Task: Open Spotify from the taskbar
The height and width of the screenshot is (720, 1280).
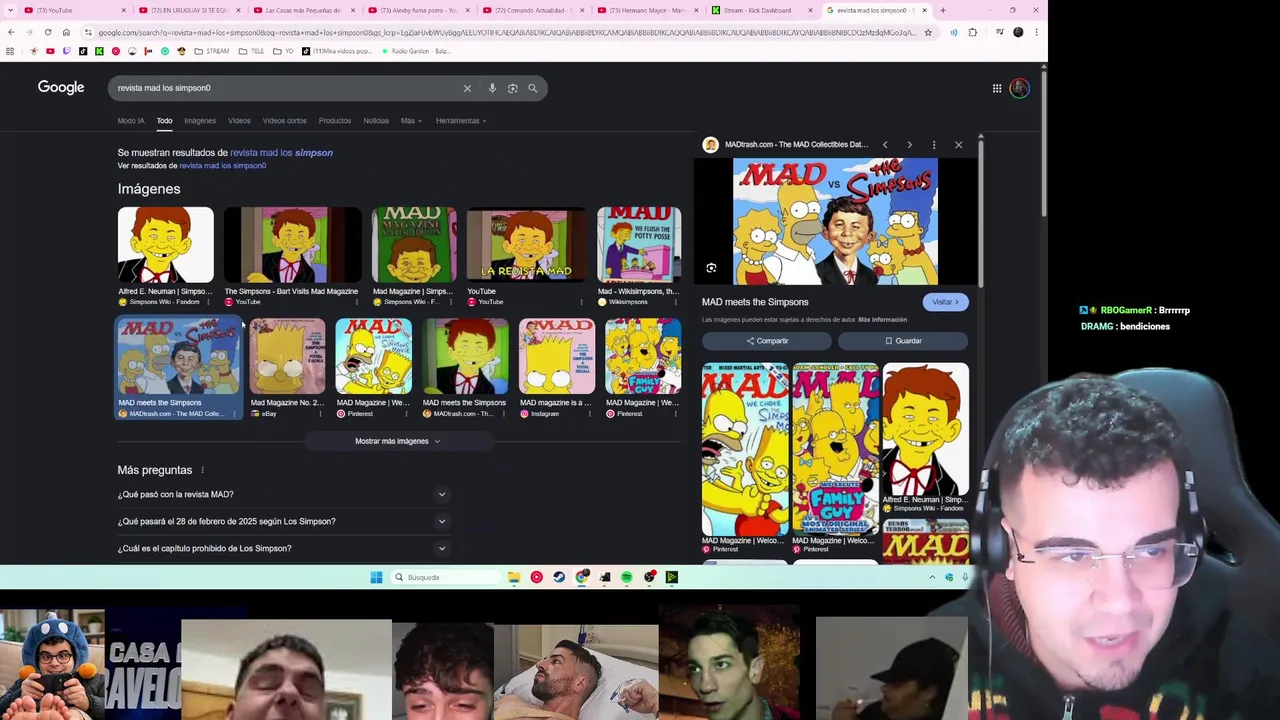Action: click(627, 577)
